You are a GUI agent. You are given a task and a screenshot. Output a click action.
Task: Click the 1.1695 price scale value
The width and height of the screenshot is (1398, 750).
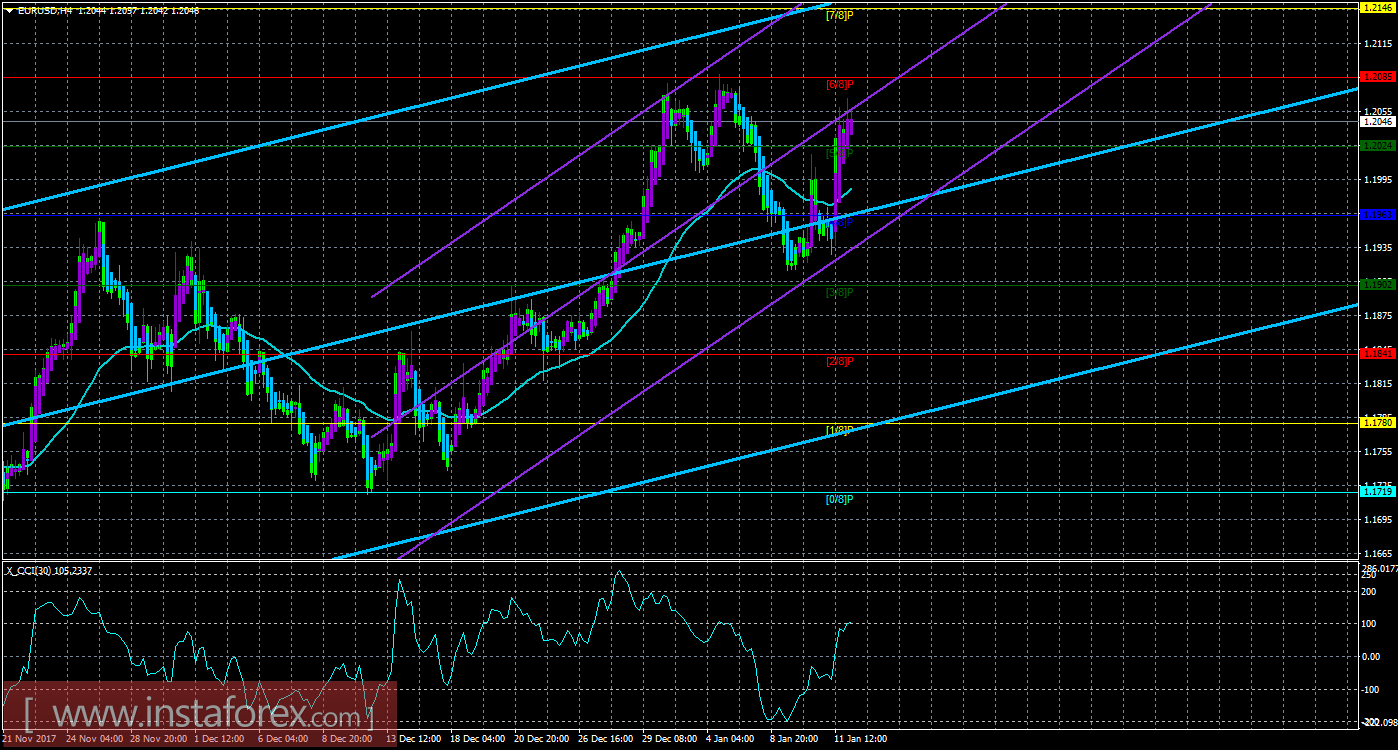tap(1378, 520)
